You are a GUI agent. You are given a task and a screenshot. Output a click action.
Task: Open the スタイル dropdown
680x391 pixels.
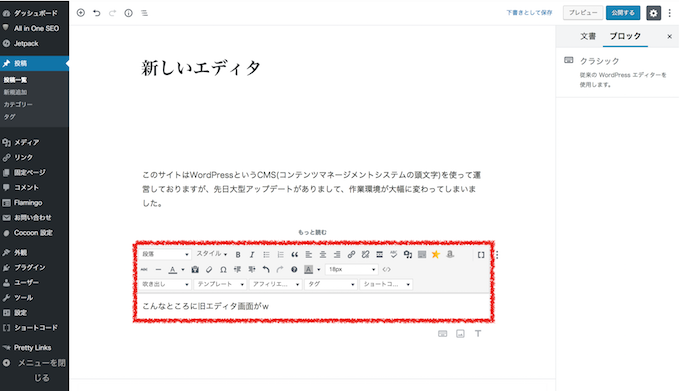pyautogui.click(x=212, y=254)
